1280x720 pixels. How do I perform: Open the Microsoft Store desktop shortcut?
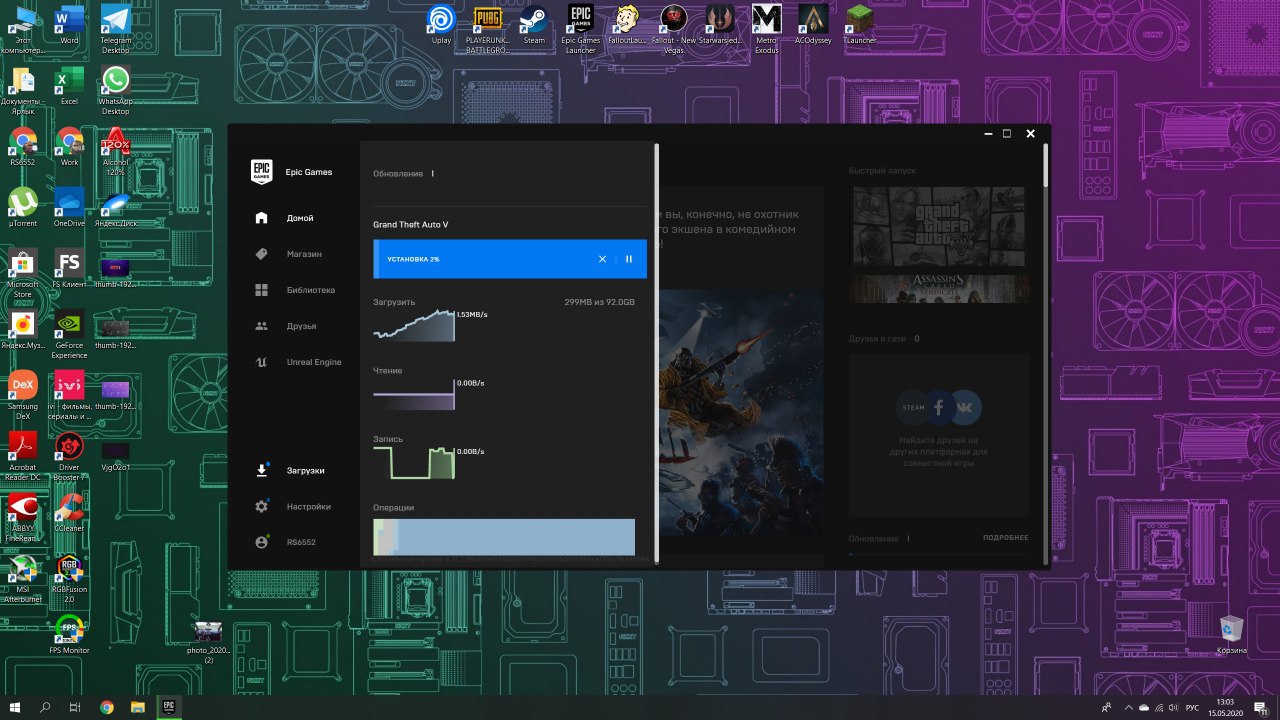click(23, 274)
